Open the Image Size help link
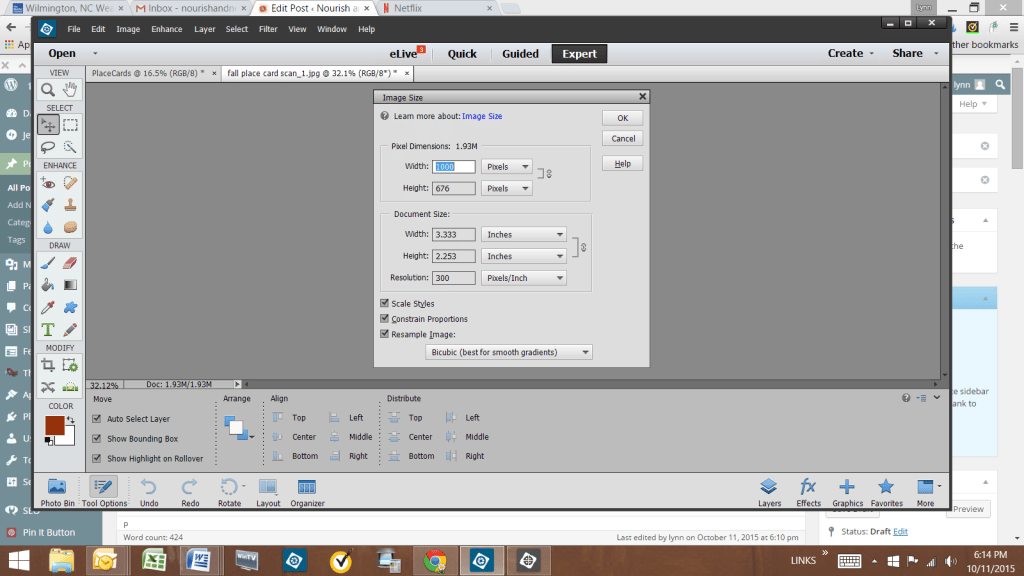 tap(482, 116)
